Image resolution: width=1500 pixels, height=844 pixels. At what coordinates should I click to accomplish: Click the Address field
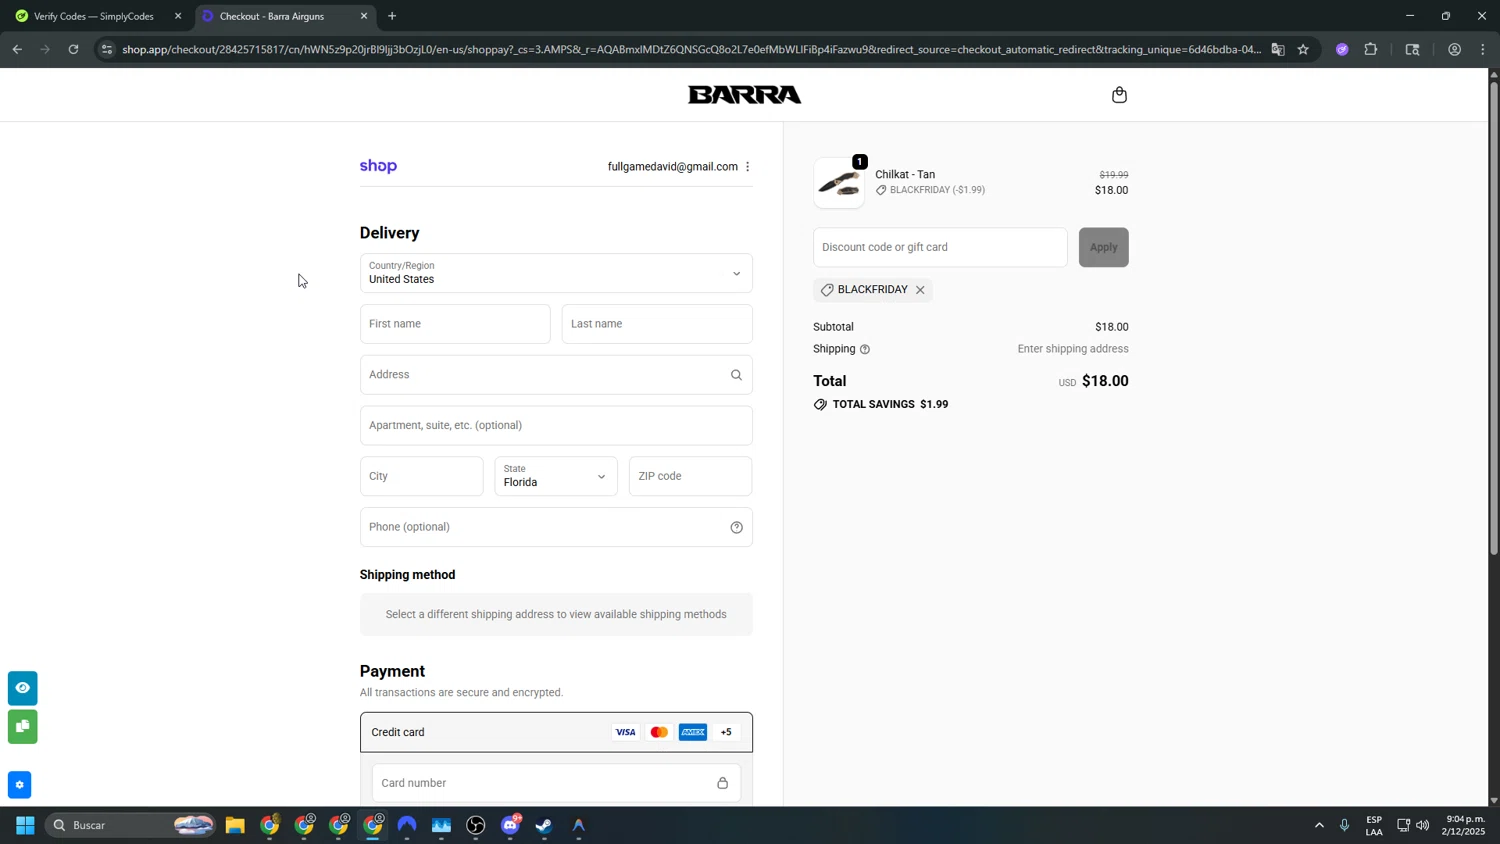[556, 375]
